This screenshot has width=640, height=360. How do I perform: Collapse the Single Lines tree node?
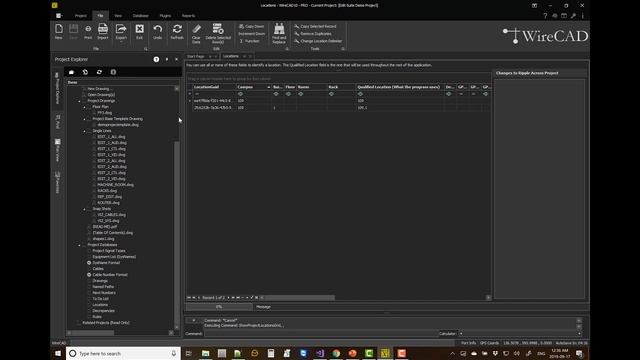point(84,131)
